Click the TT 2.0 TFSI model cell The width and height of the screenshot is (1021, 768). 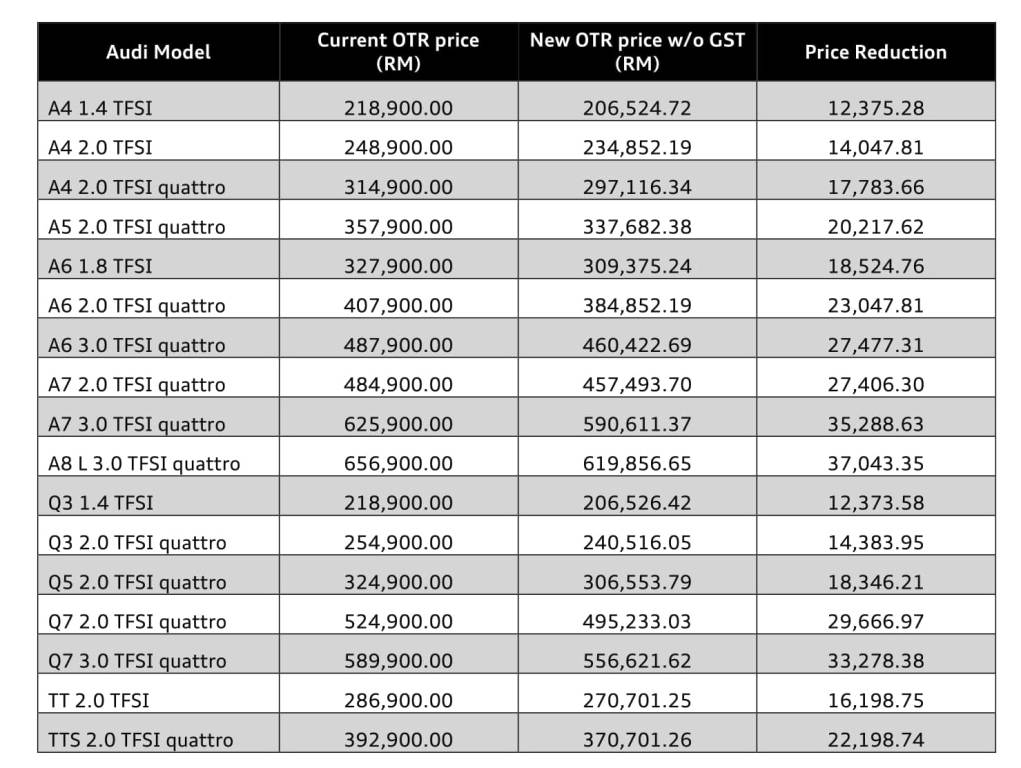pyautogui.click(x=98, y=701)
